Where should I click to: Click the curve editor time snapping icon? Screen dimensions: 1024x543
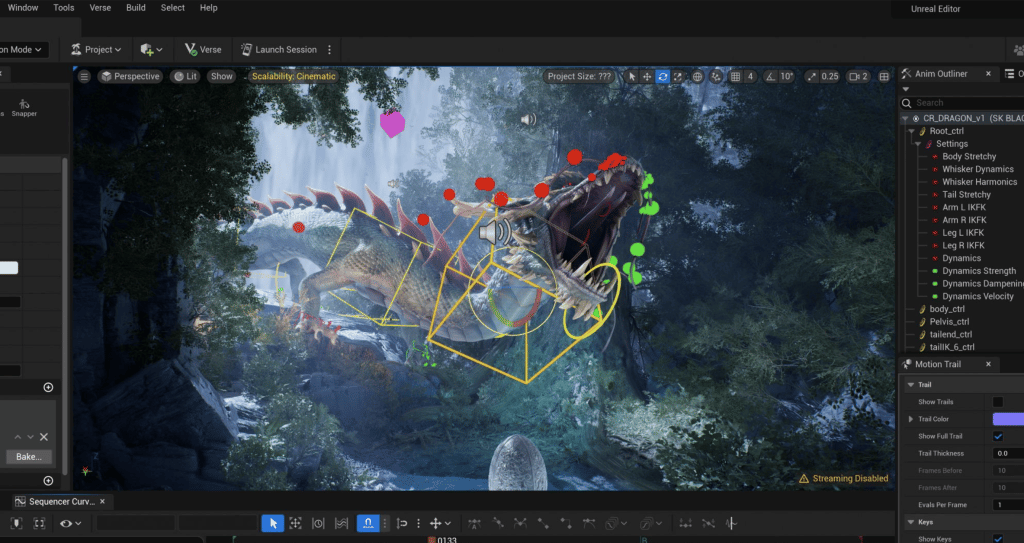(x=318, y=523)
